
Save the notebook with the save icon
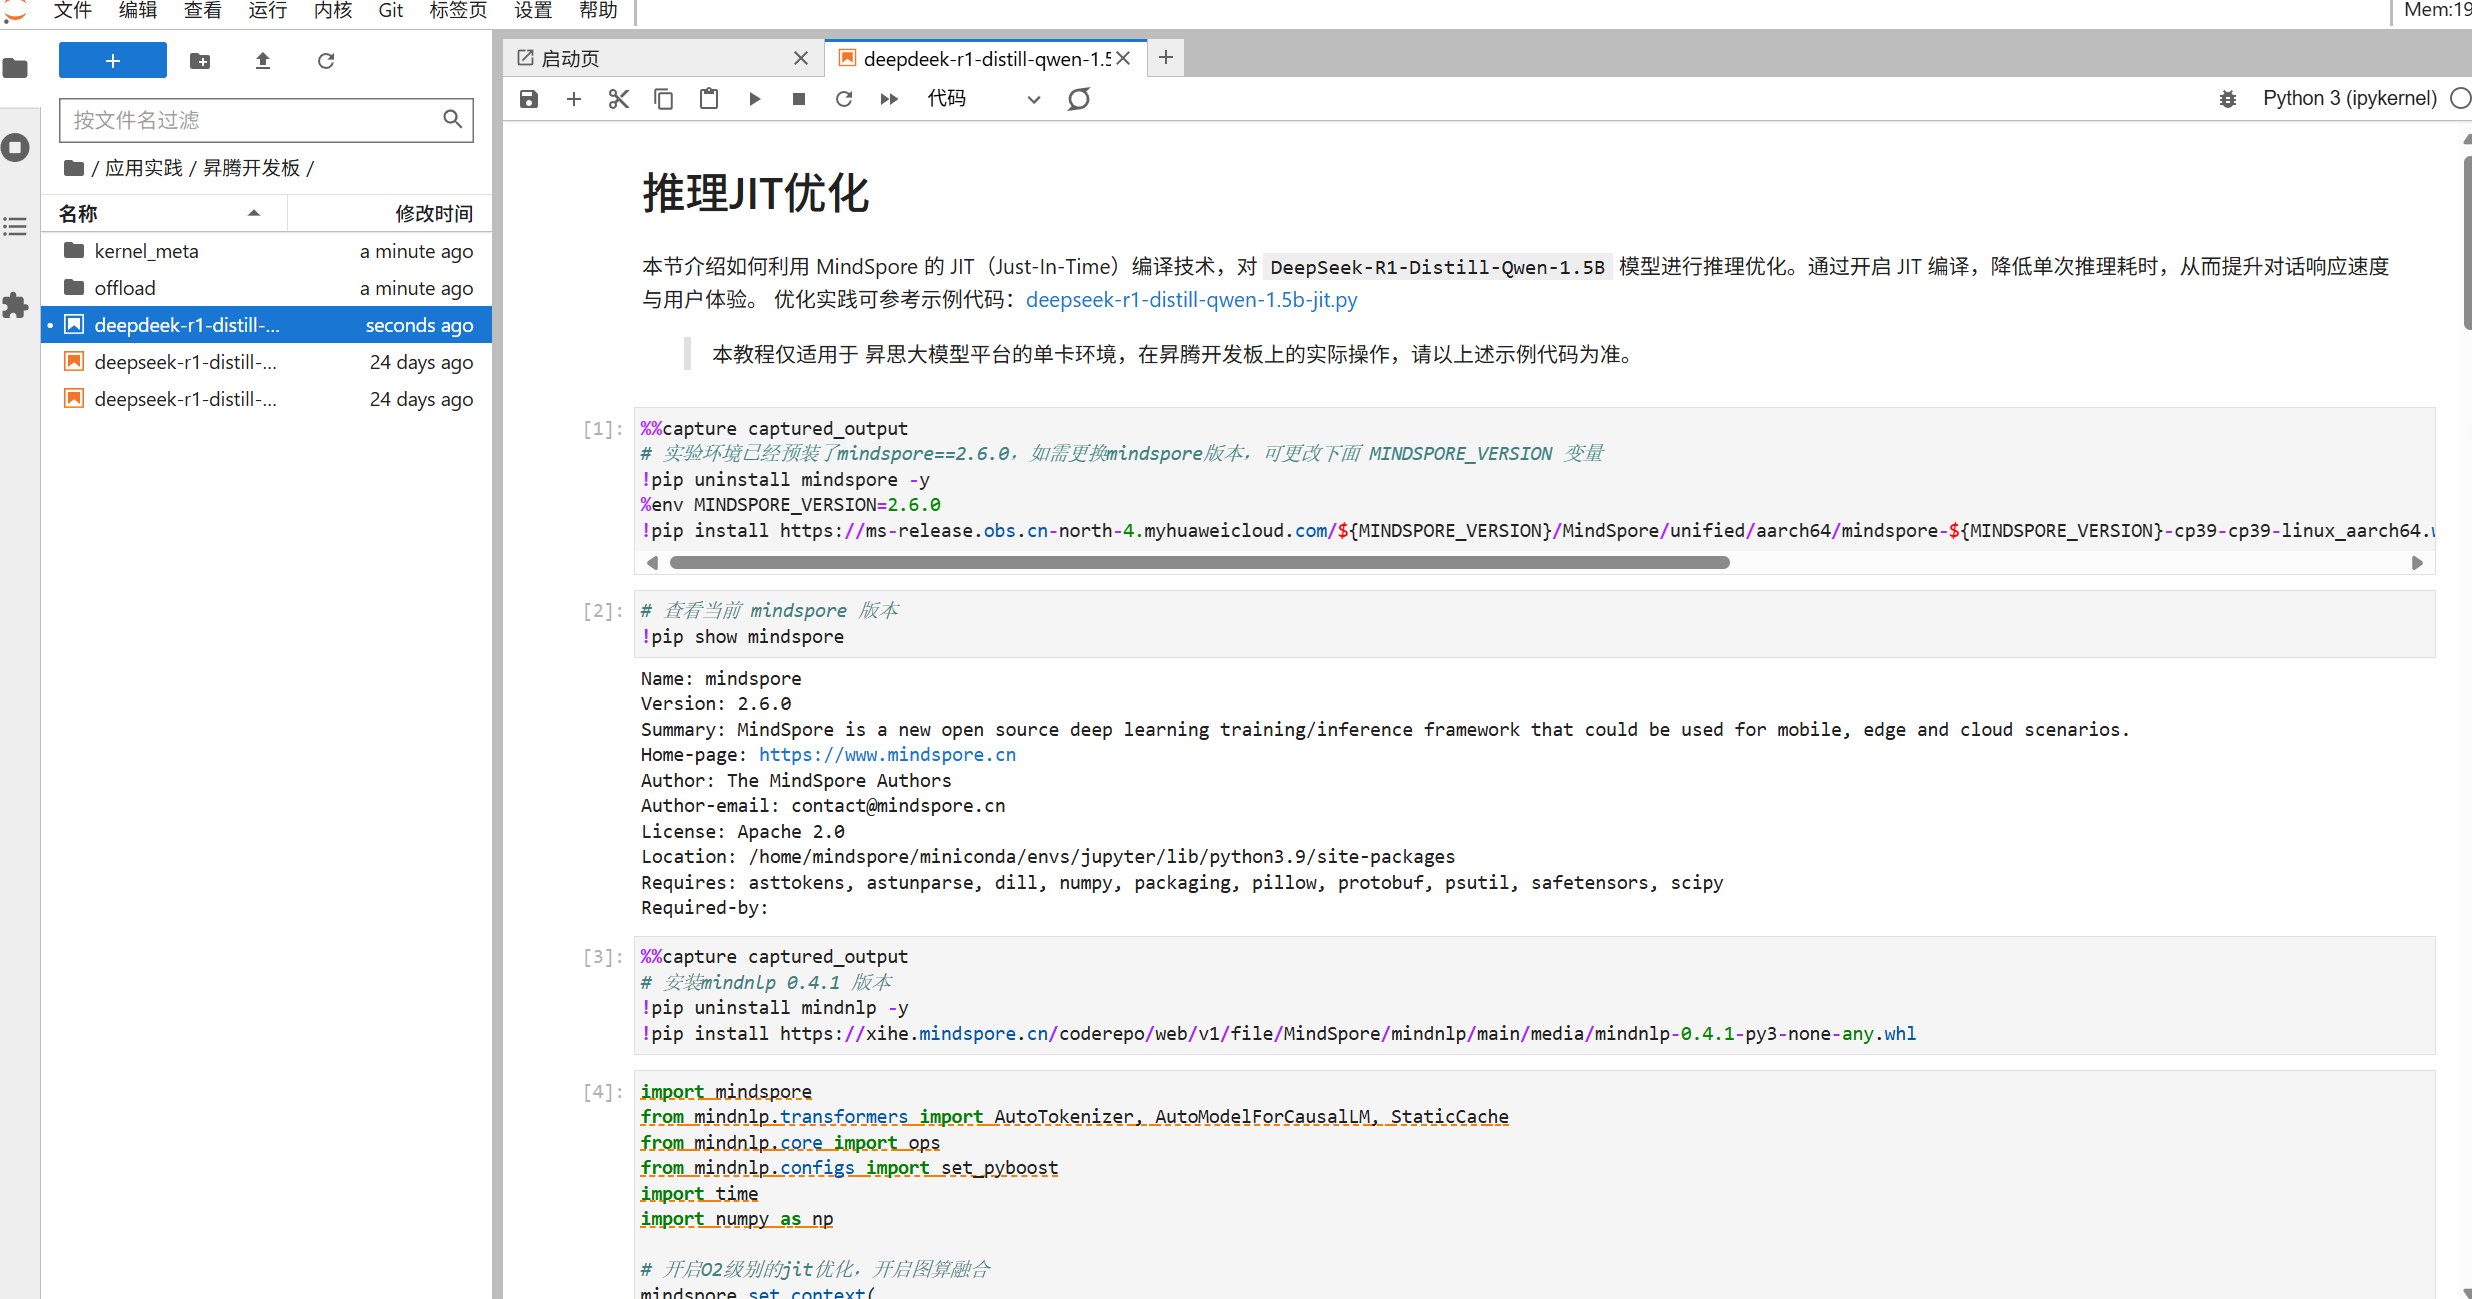point(529,99)
